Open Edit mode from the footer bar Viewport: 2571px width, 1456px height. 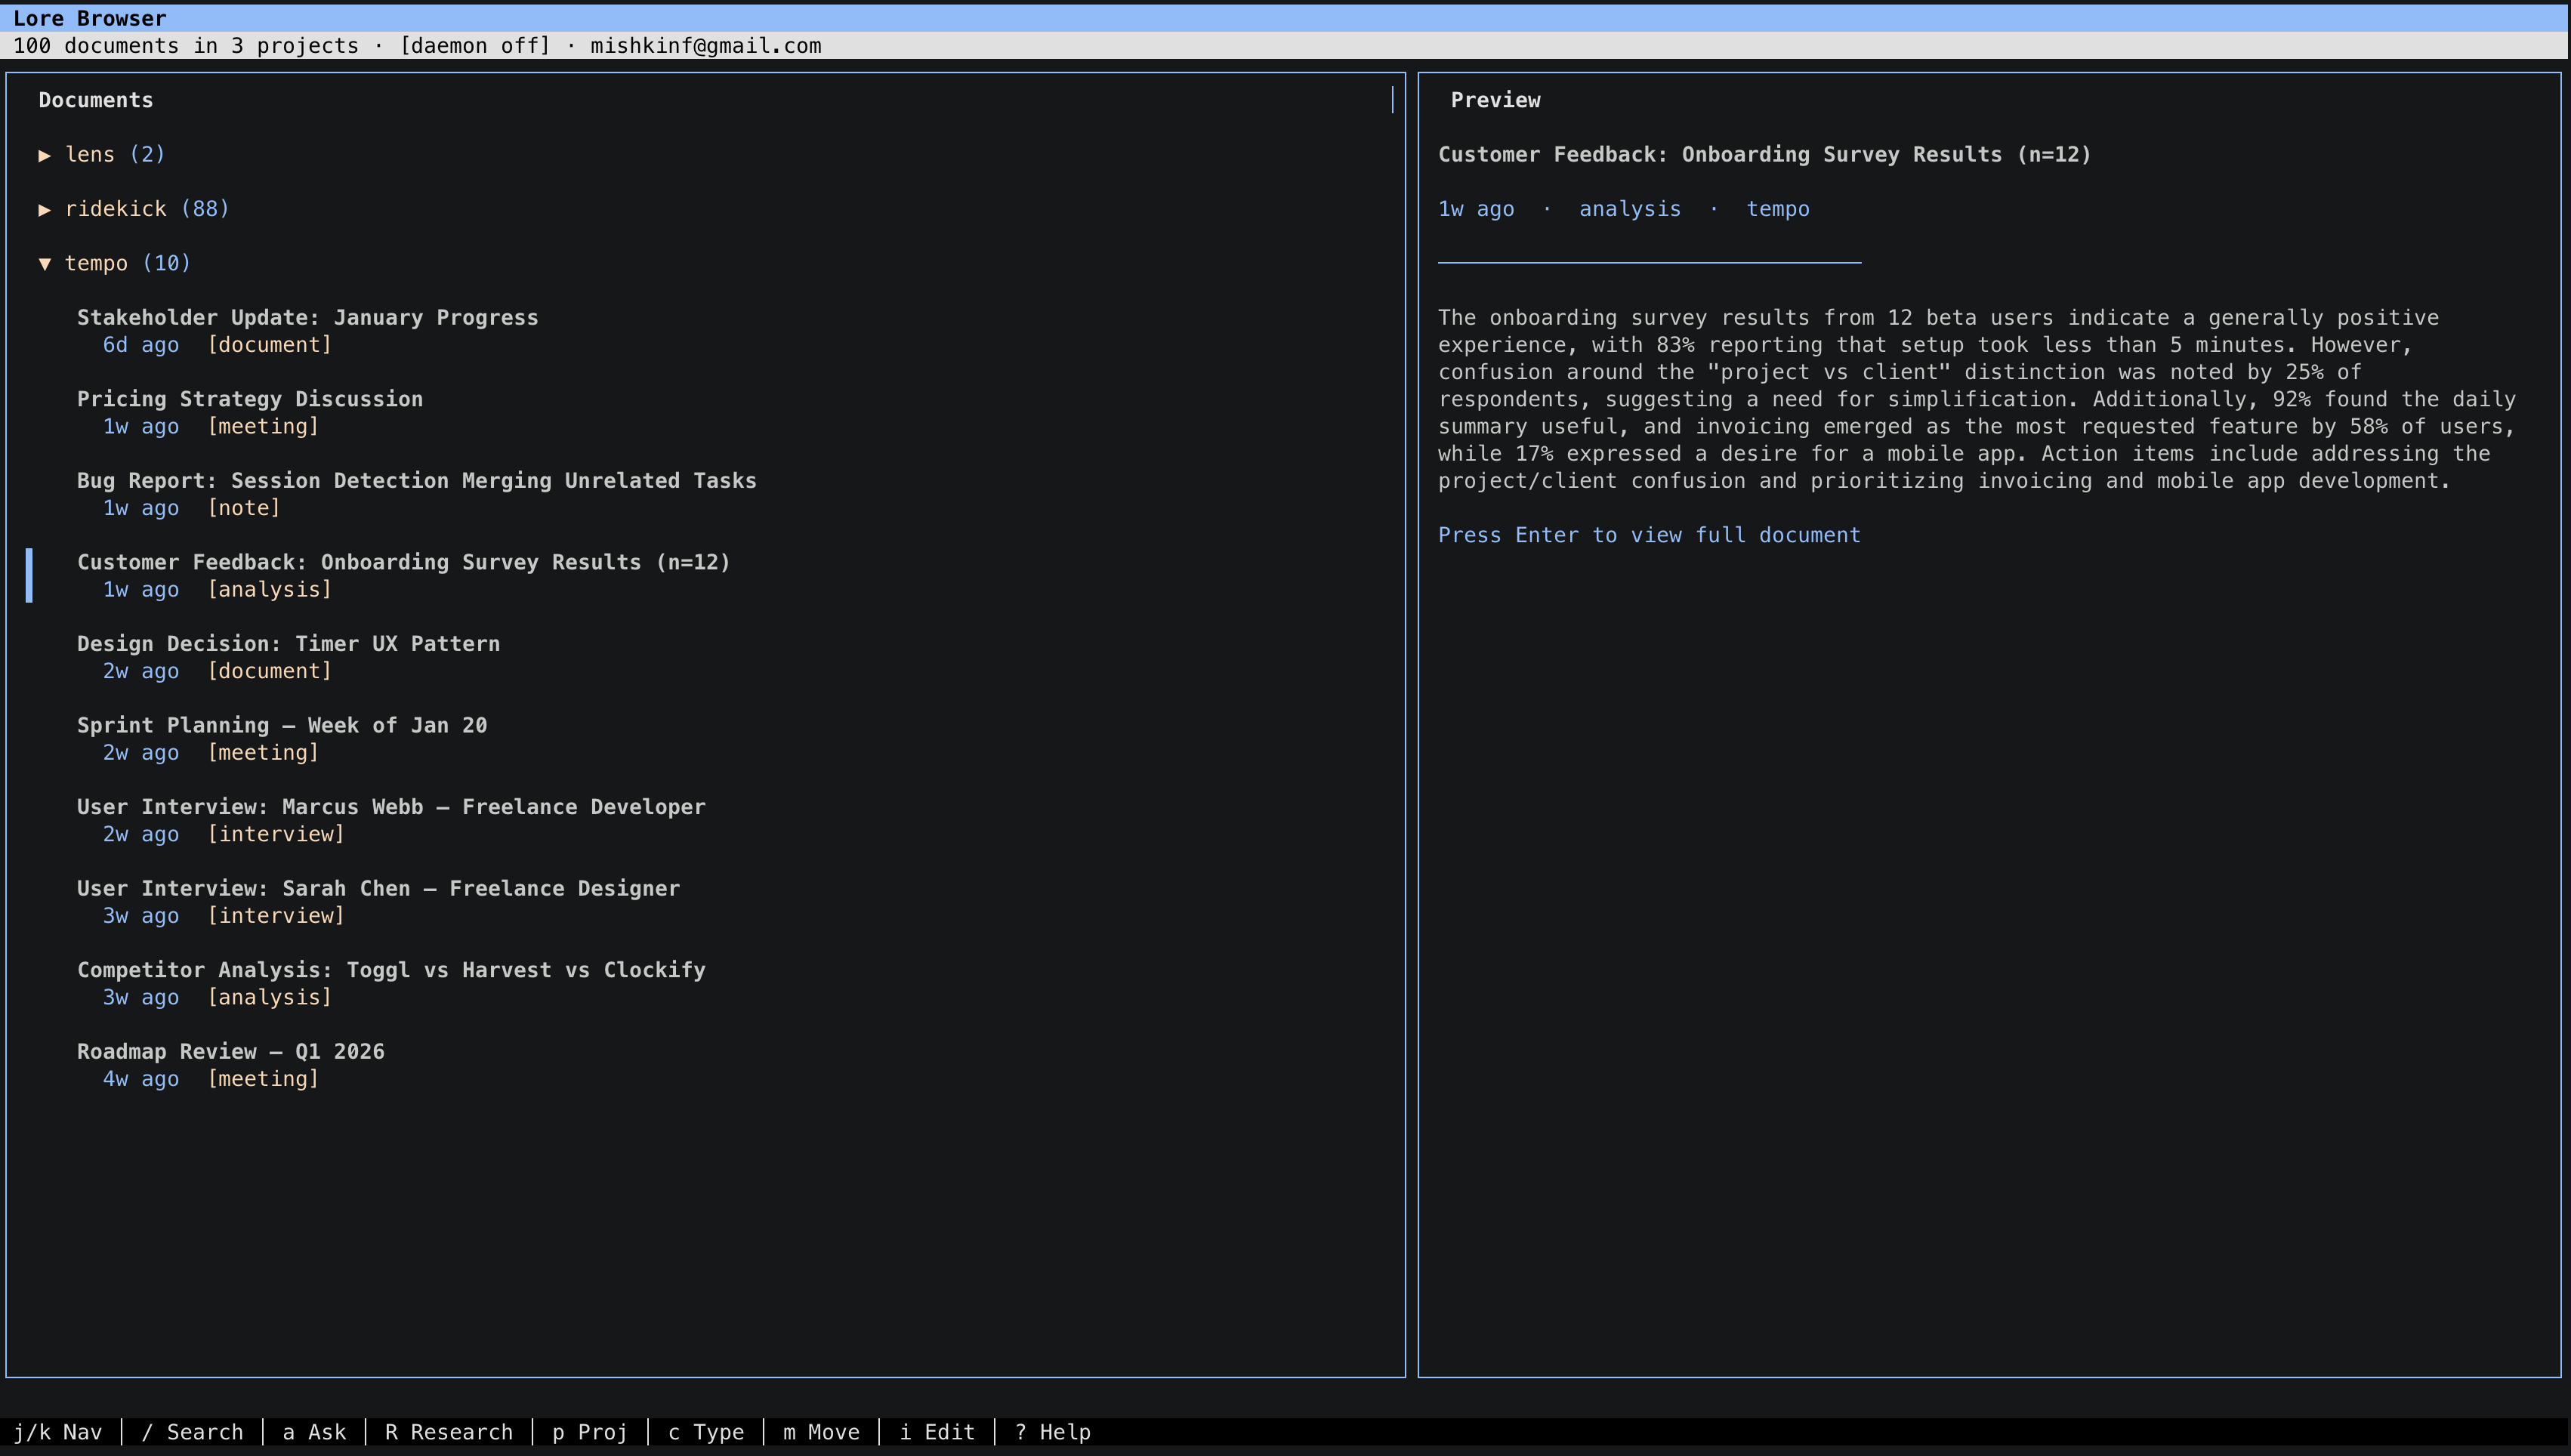point(937,1432)
